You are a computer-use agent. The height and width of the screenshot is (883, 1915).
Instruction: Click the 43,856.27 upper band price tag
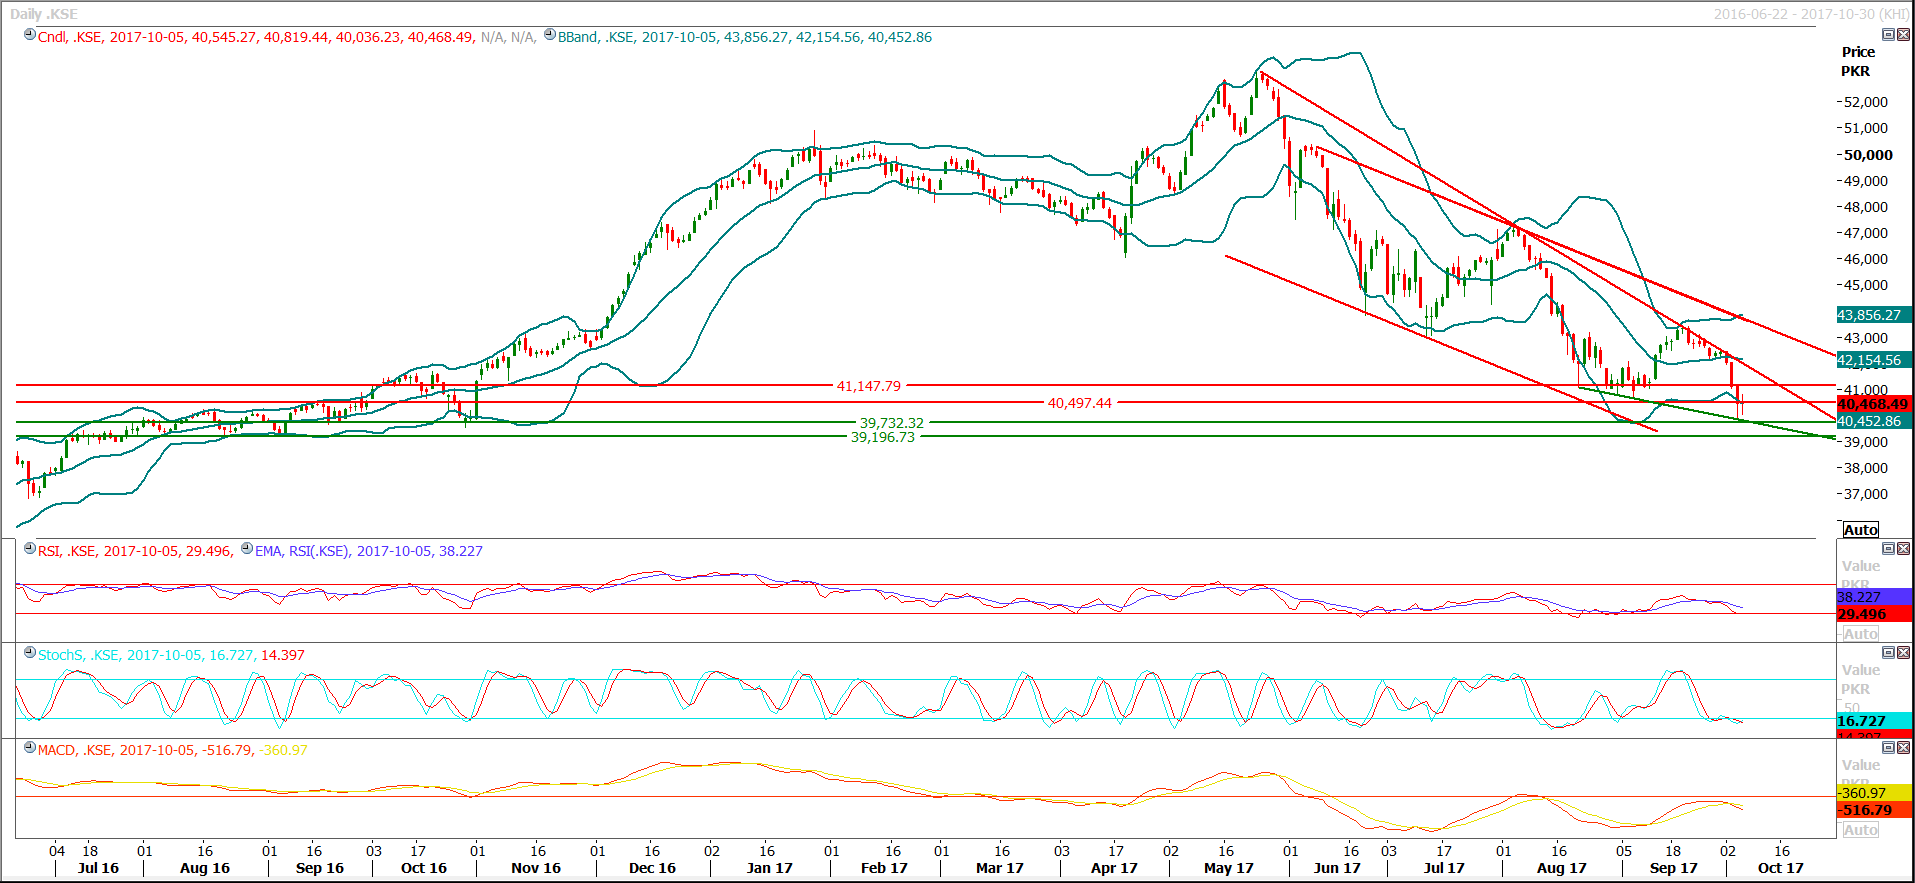(x=1874, y=315)
